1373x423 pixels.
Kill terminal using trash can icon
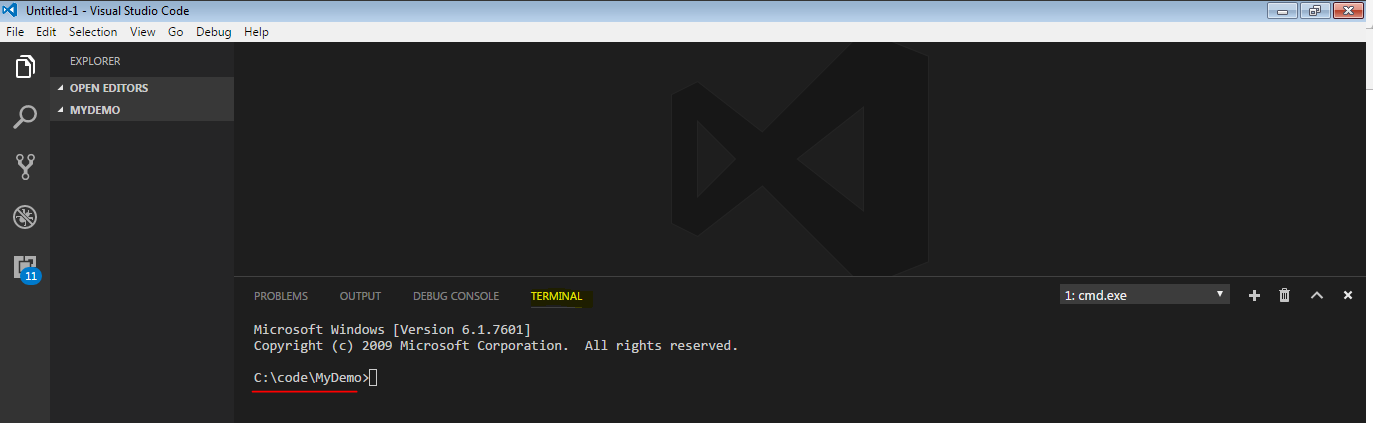[1285, 296]
